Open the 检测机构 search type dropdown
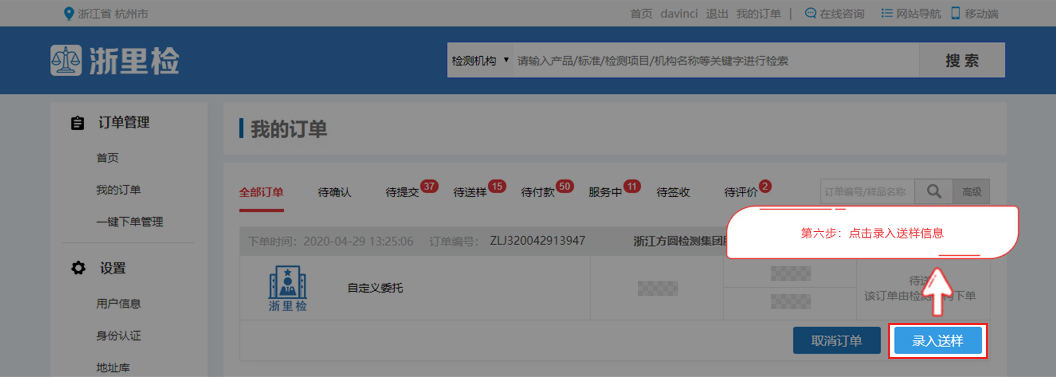1056x377 pixels. (480, 61)
